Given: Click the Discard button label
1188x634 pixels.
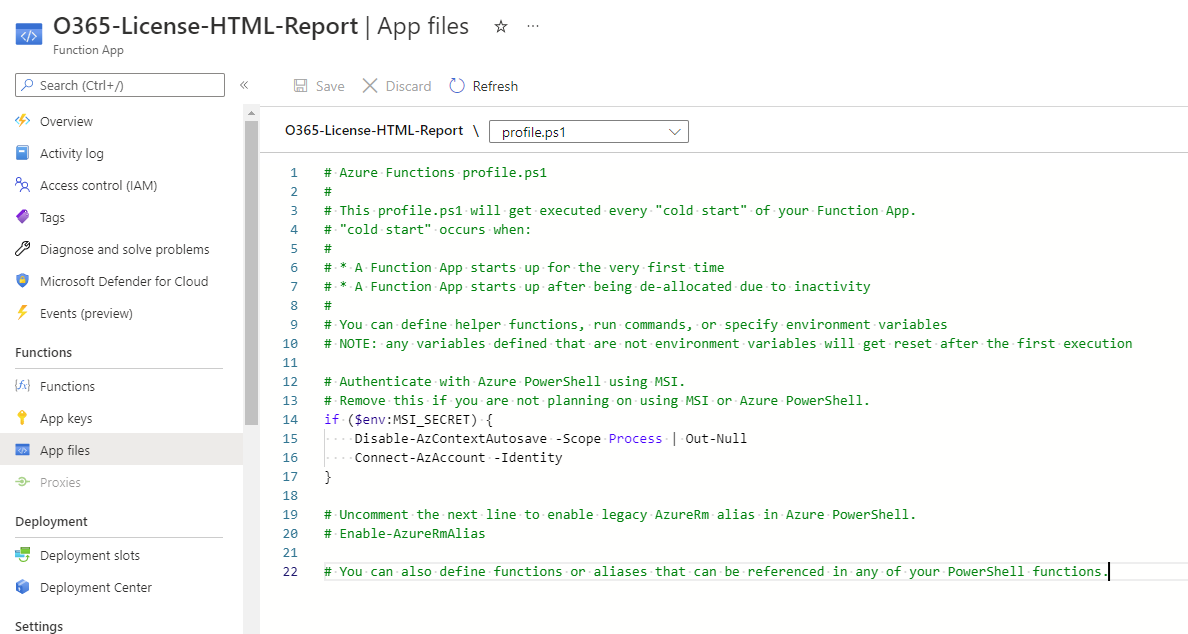Looking at the screenshot, I should [x=408, y=86].
